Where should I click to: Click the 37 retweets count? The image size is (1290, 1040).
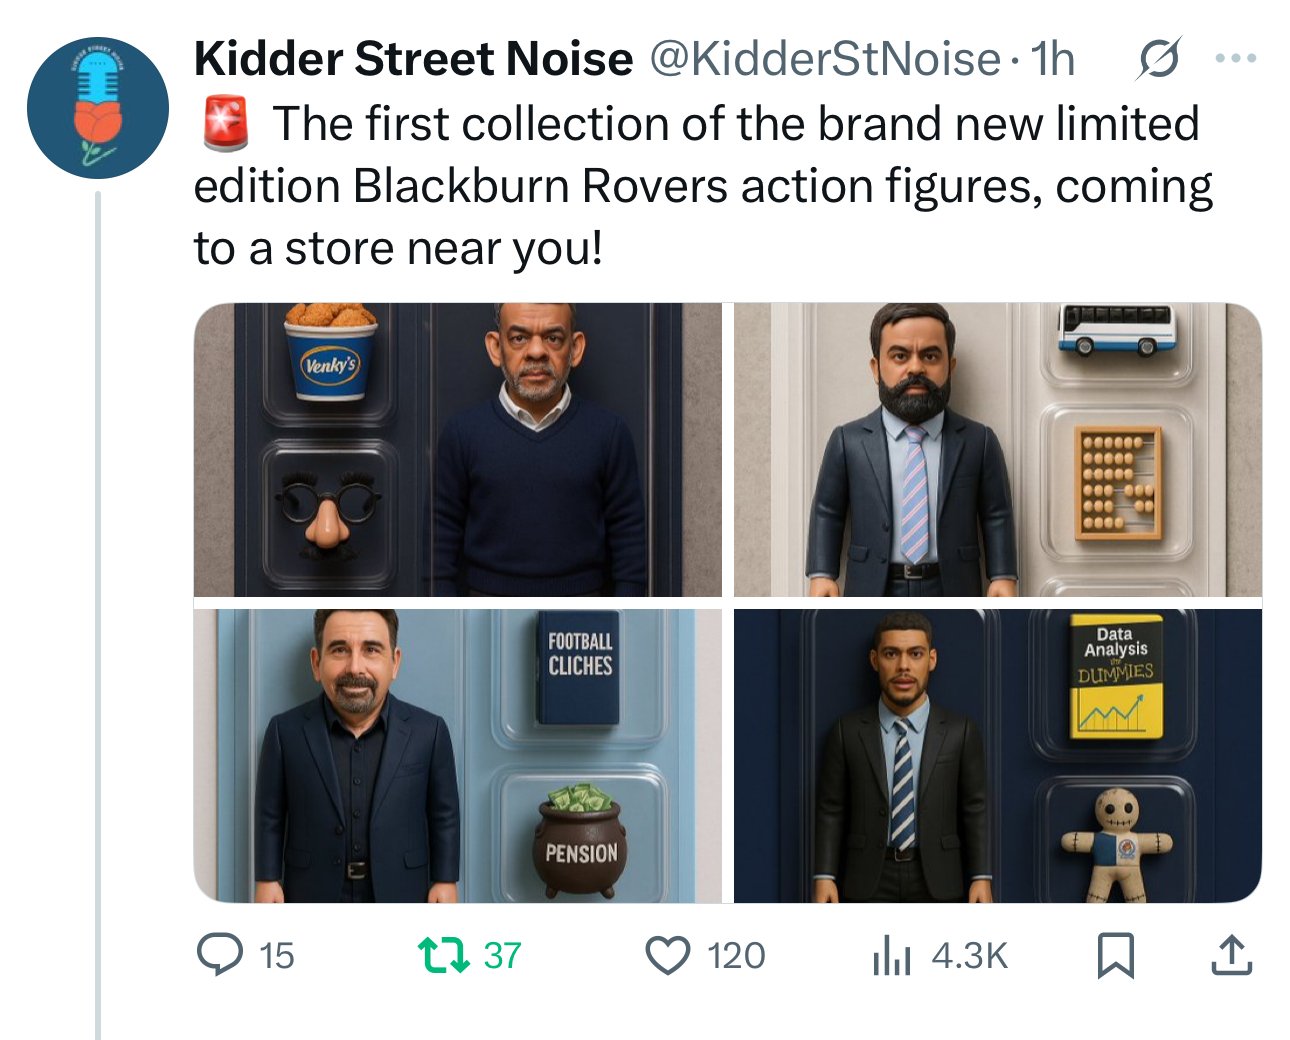point(502,956)
